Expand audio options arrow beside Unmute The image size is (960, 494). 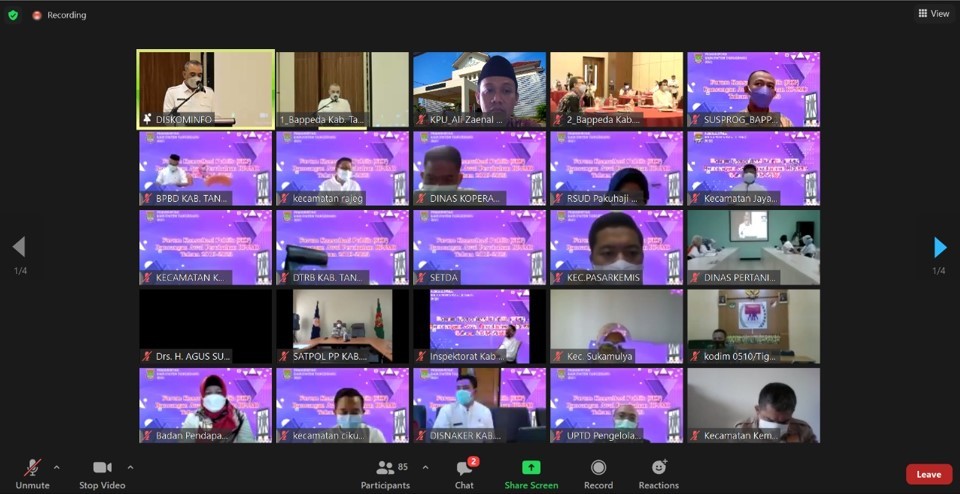pos(56,467)
